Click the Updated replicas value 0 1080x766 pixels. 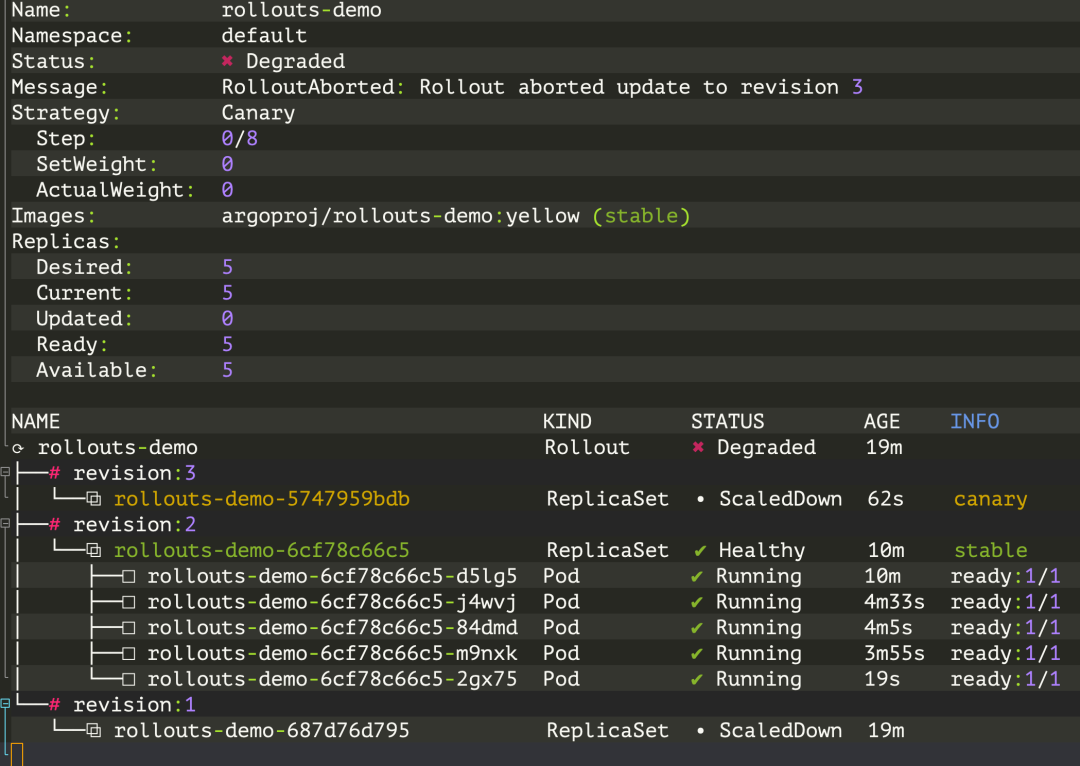[x=227, y=319]
